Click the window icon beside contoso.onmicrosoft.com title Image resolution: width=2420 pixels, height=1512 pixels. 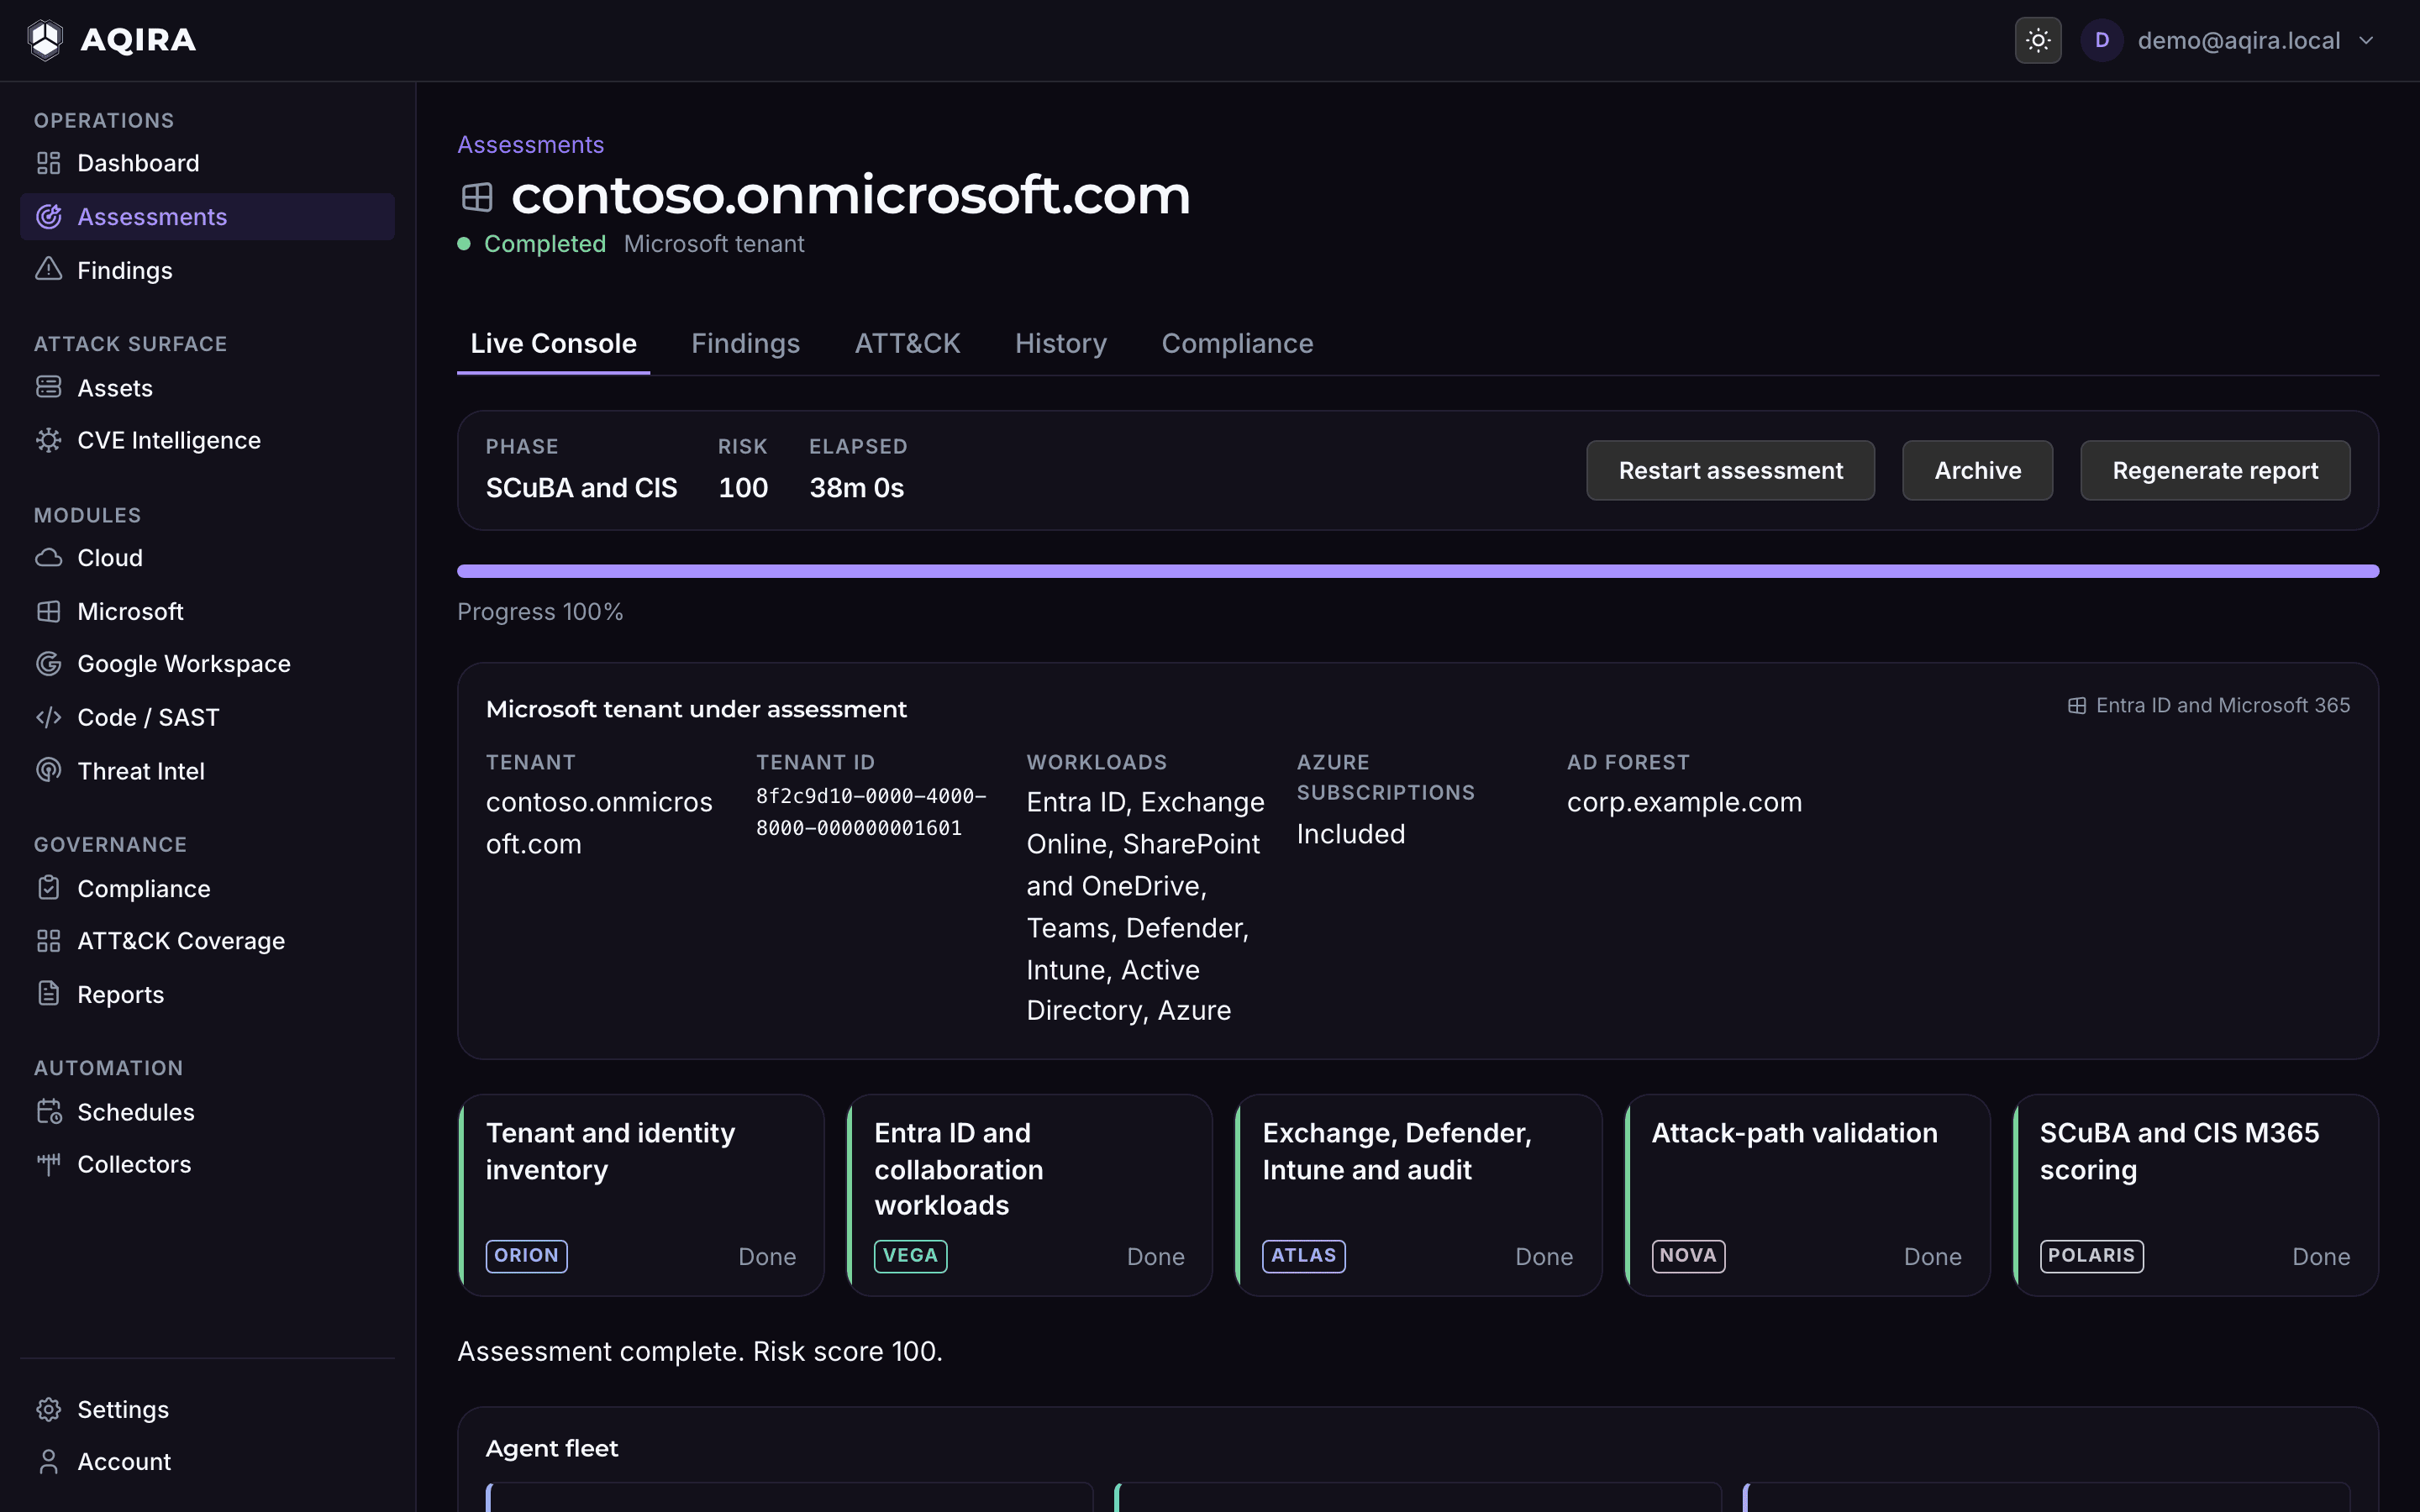(477, 197)
